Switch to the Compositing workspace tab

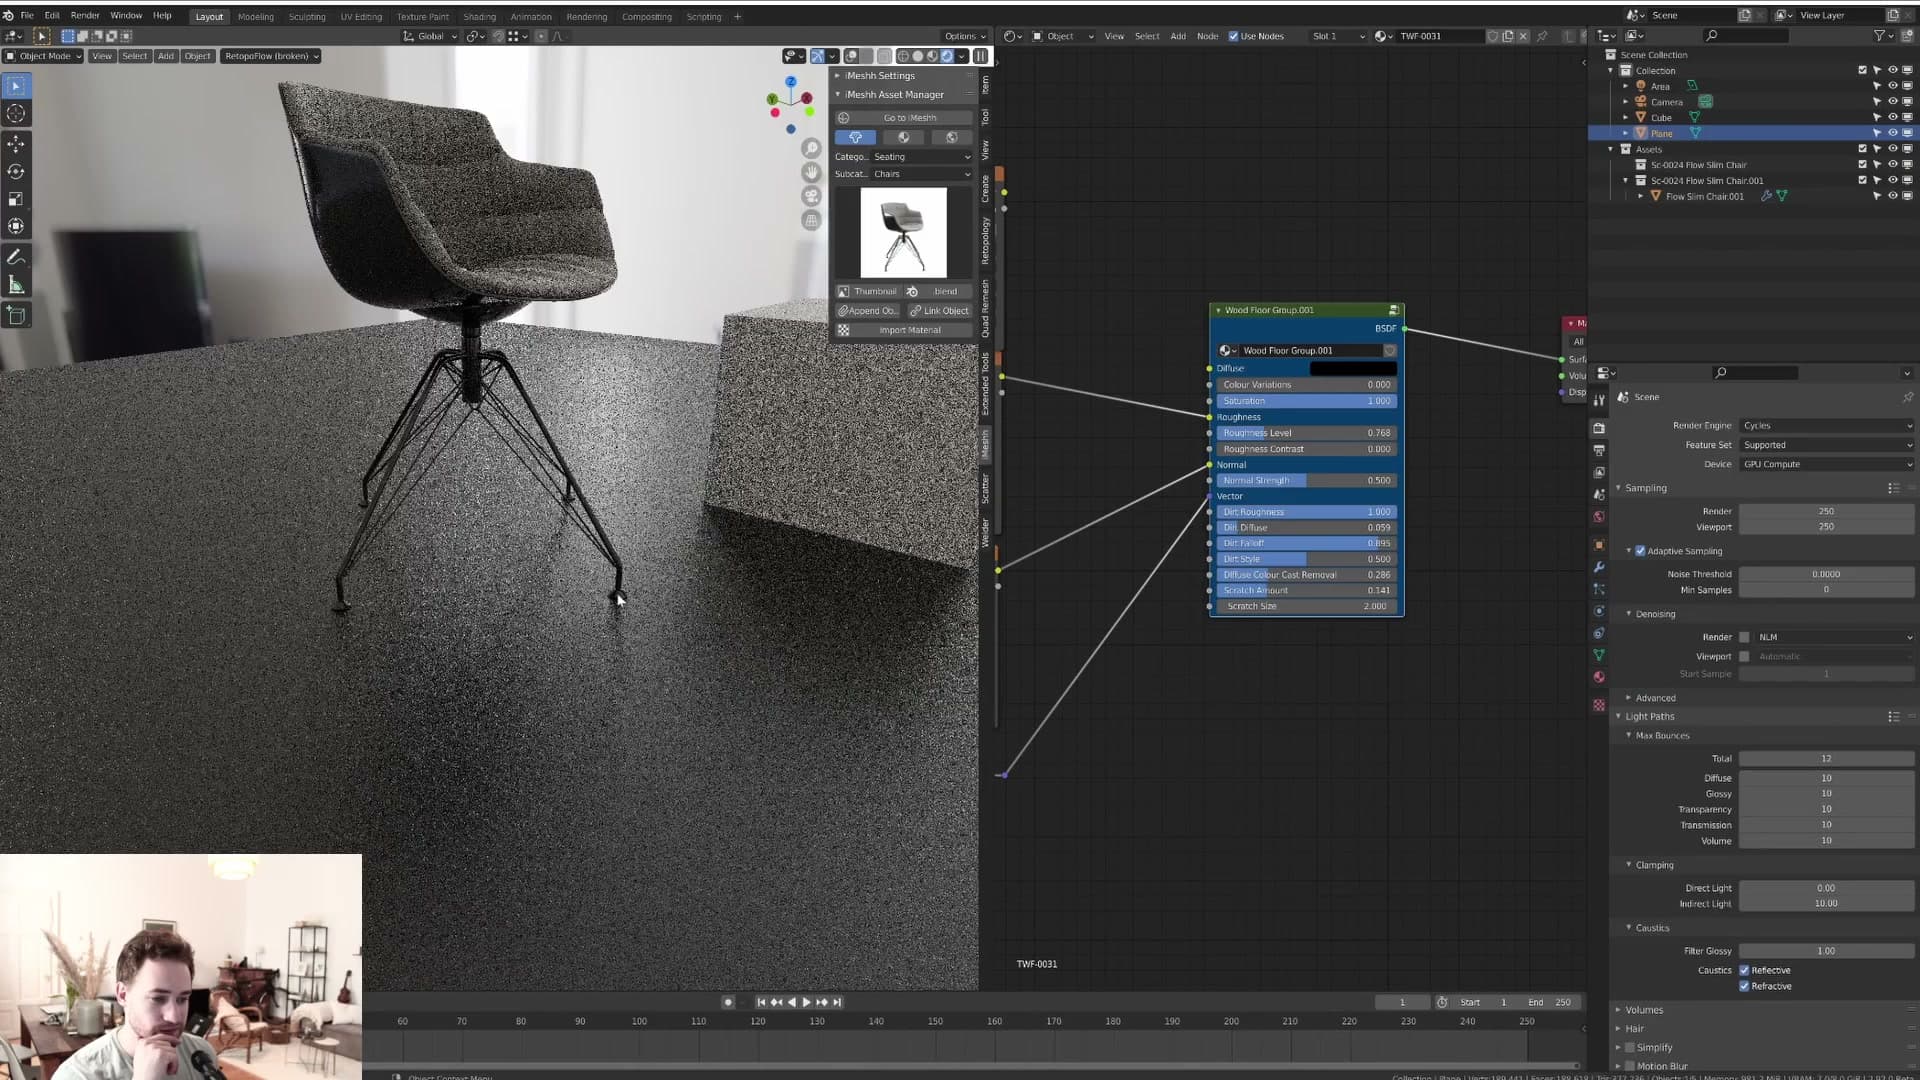coord(647,17)
